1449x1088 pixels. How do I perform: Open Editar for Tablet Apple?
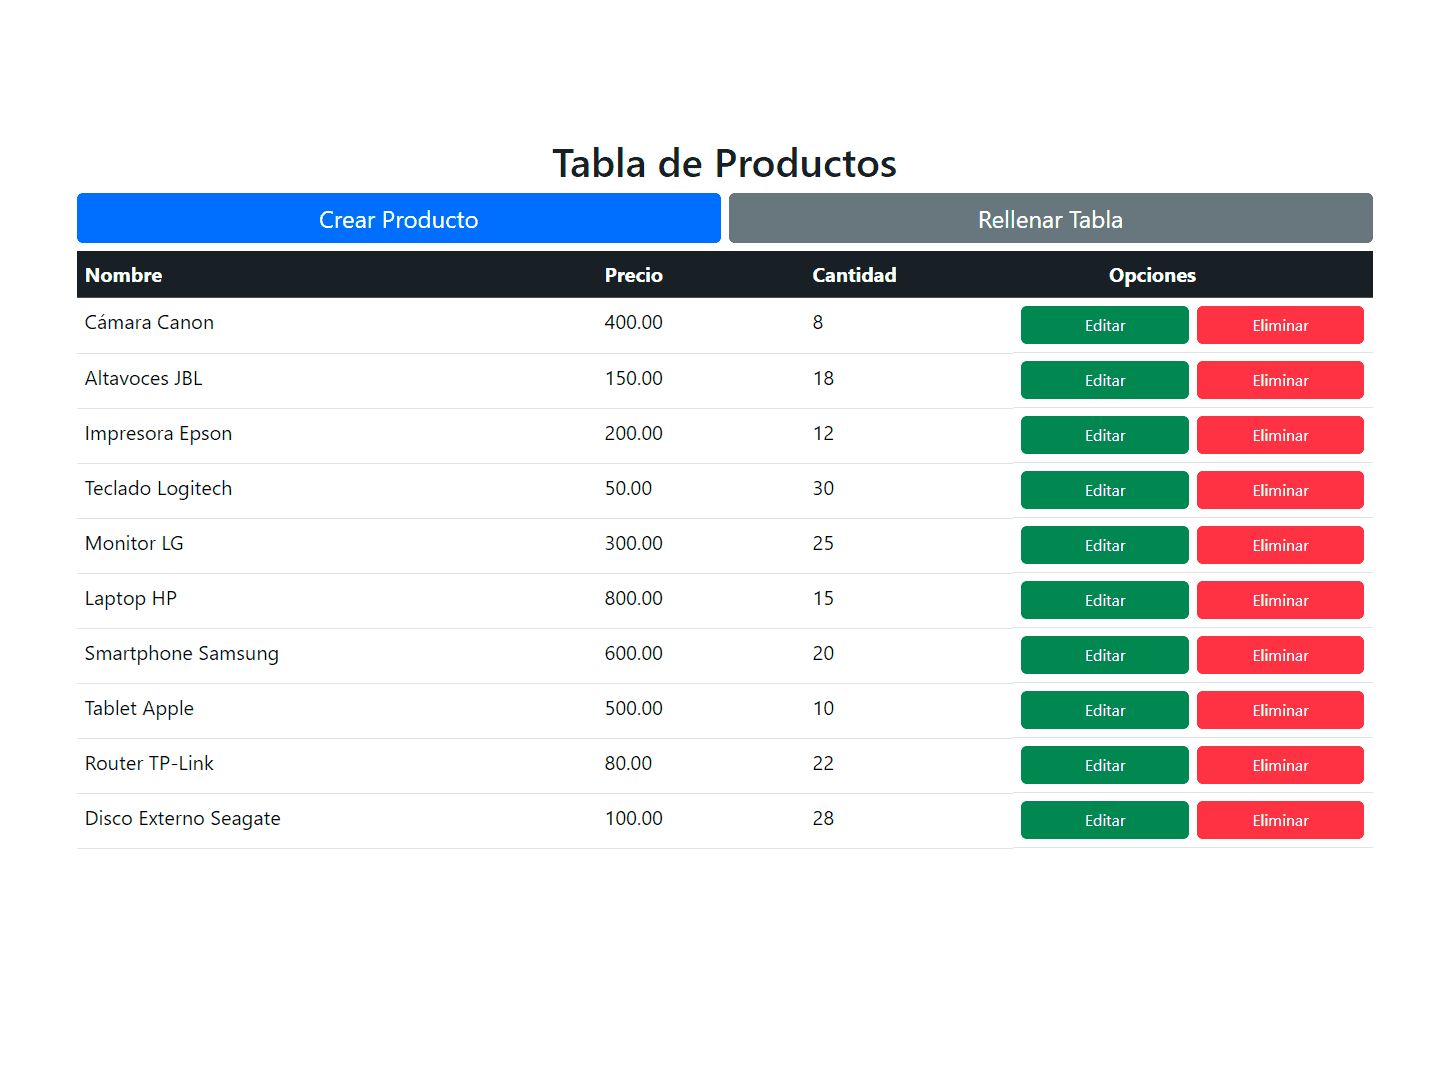pyautogui.click(x=1104, y=710)
